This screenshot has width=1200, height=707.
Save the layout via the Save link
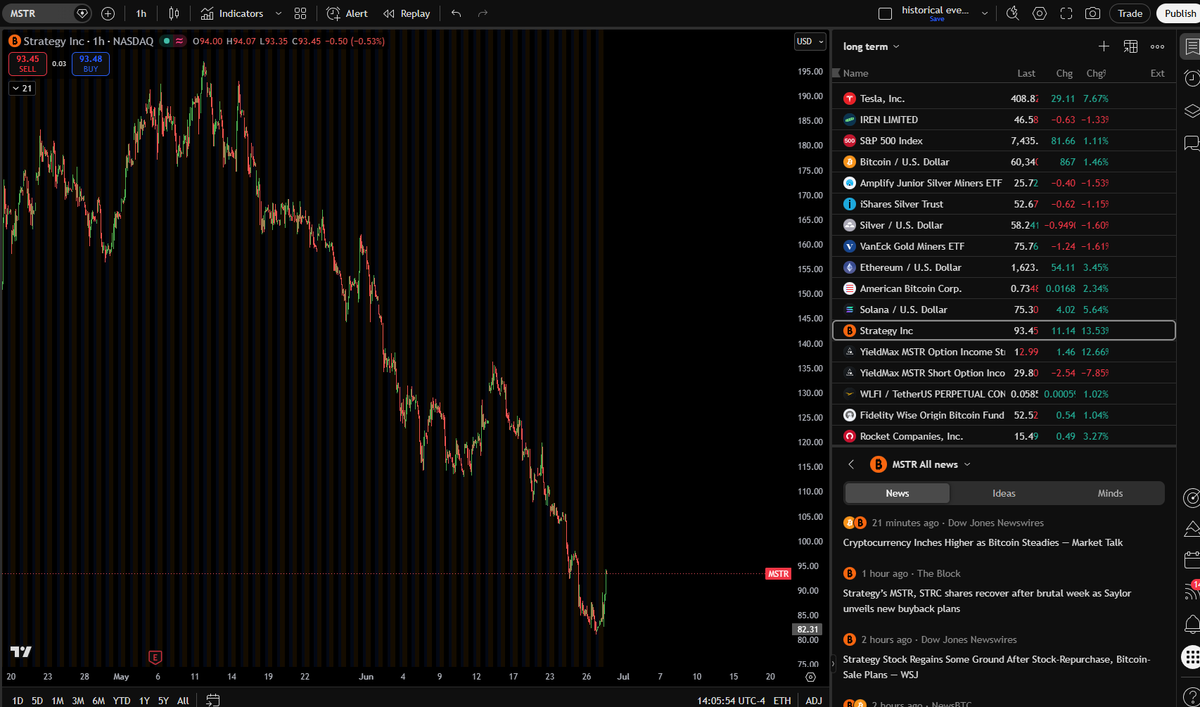click(x=936, y=19)
